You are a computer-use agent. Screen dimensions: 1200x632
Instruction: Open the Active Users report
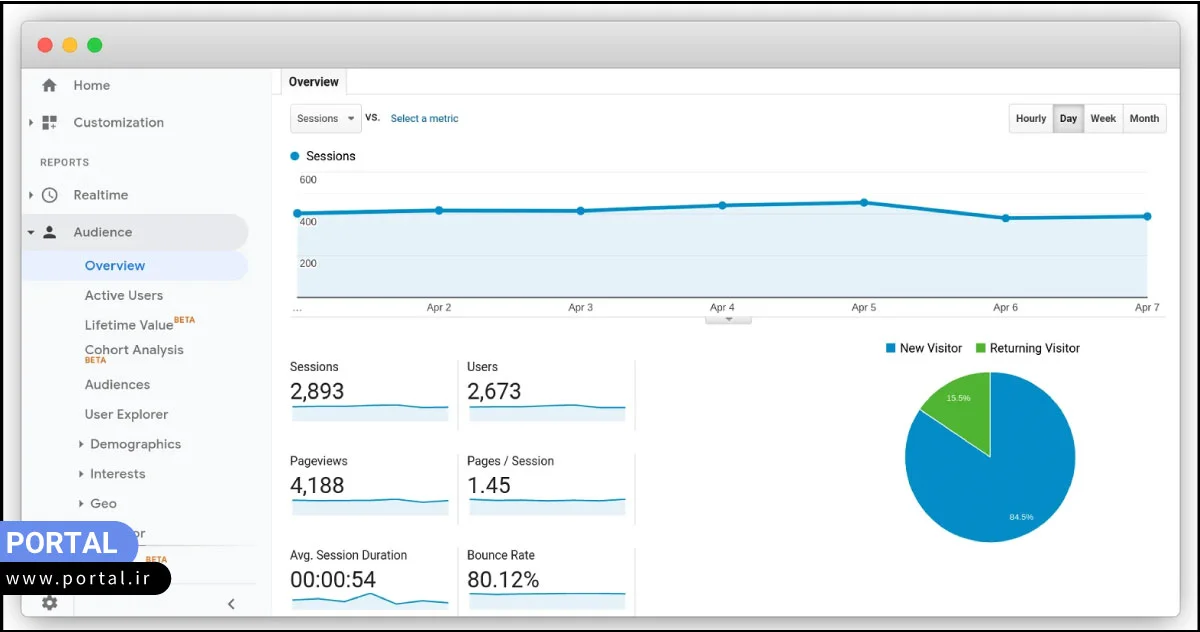[x=123, y=295]
